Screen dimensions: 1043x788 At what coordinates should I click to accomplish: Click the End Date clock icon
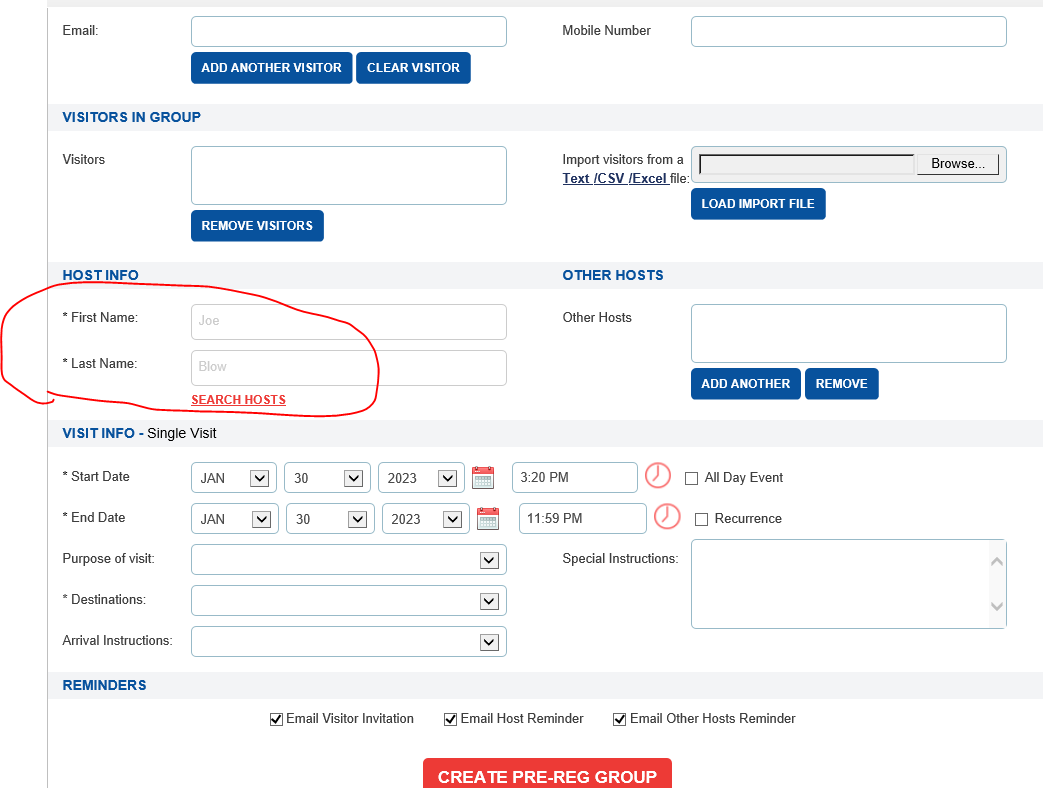tap(667, 517)
